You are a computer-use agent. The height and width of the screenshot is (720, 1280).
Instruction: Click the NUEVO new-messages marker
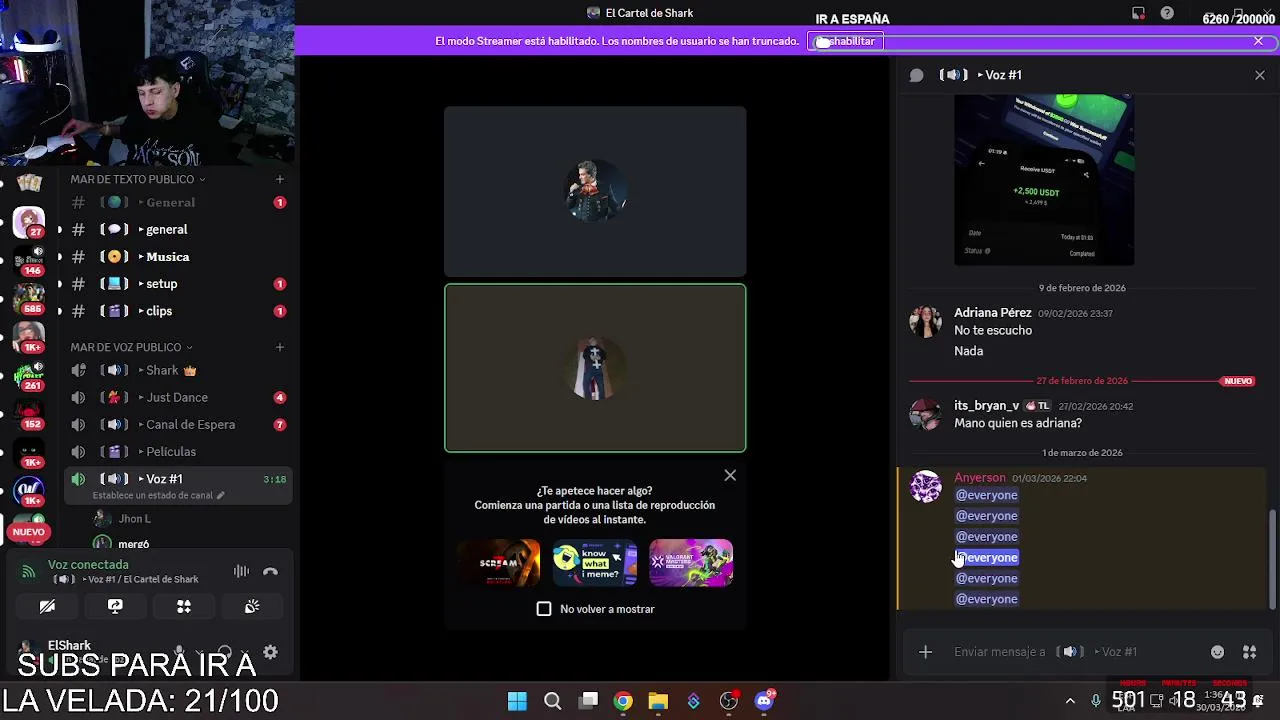pos(1238,381)
